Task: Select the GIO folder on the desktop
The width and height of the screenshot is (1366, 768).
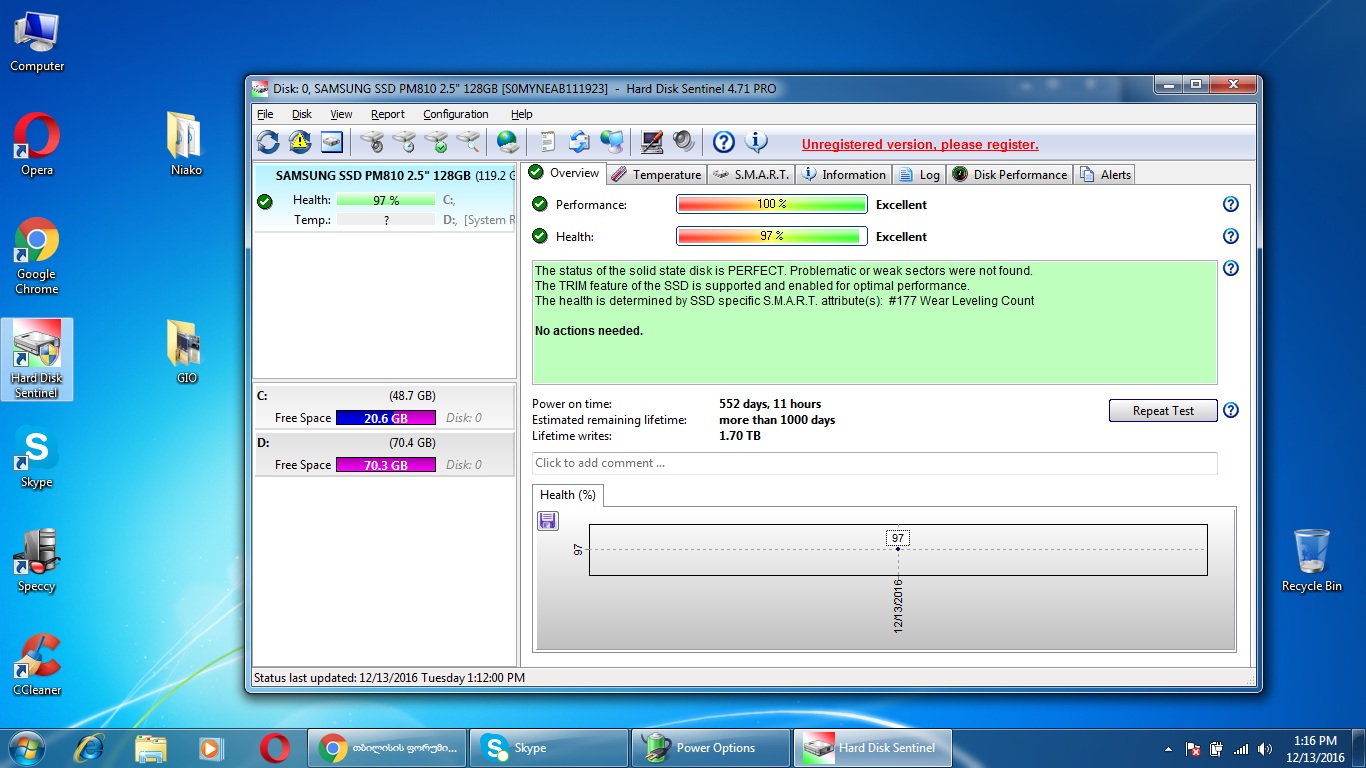Action: 187,353
